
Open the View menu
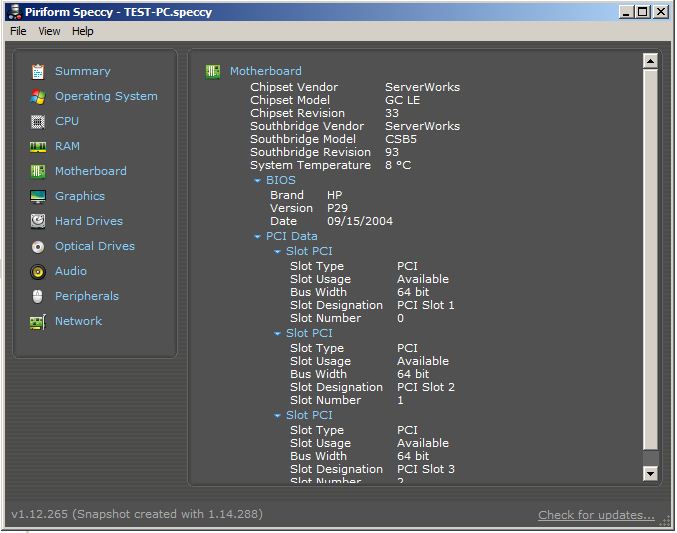[49, 31]
